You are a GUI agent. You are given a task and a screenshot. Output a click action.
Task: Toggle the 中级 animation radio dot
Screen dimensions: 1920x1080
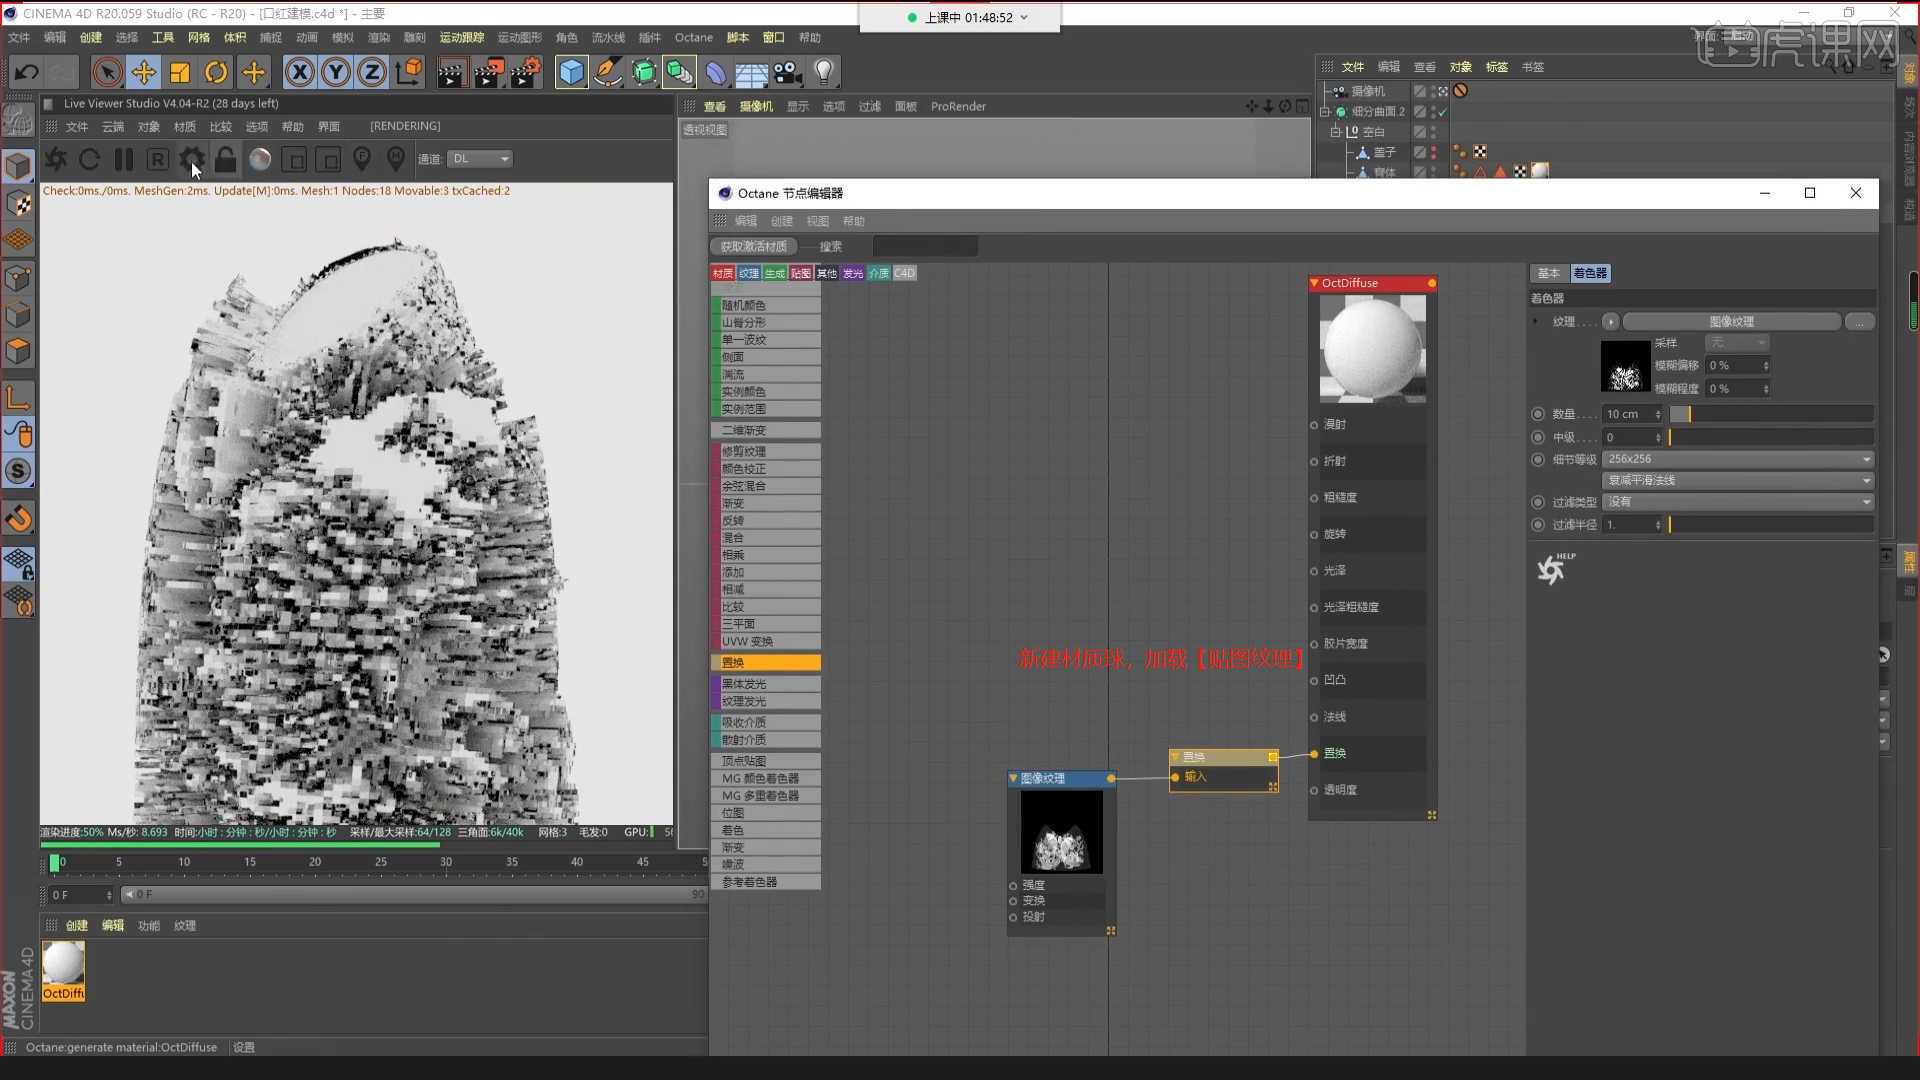pos(1538,437)
